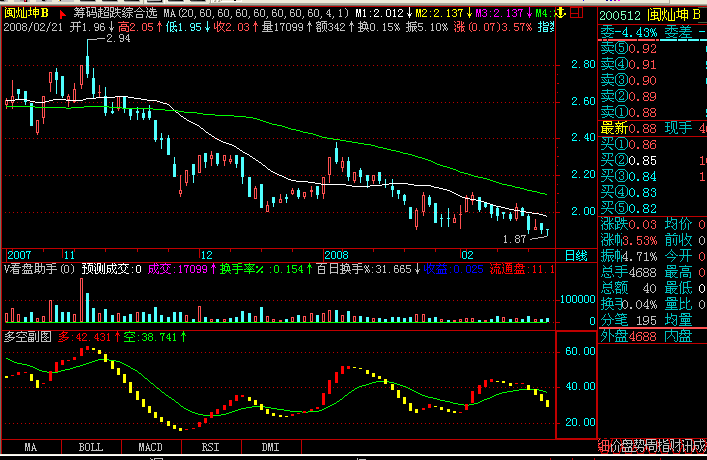Image resolution: width=707 pixels, height=460 pixels.
Task: Switch to the RSI indicator tab
Action: (x=211, y=447)
